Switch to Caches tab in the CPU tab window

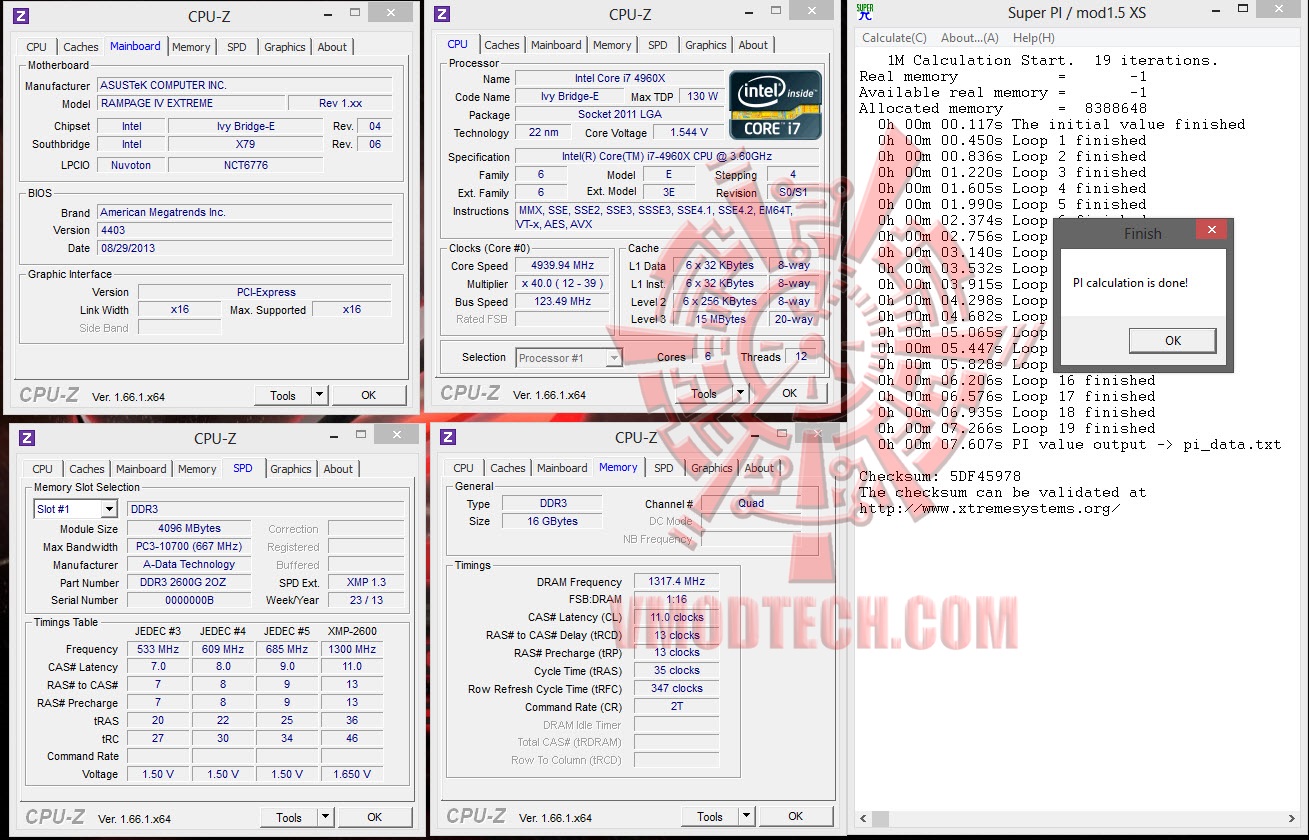click(x=502, y=45)
